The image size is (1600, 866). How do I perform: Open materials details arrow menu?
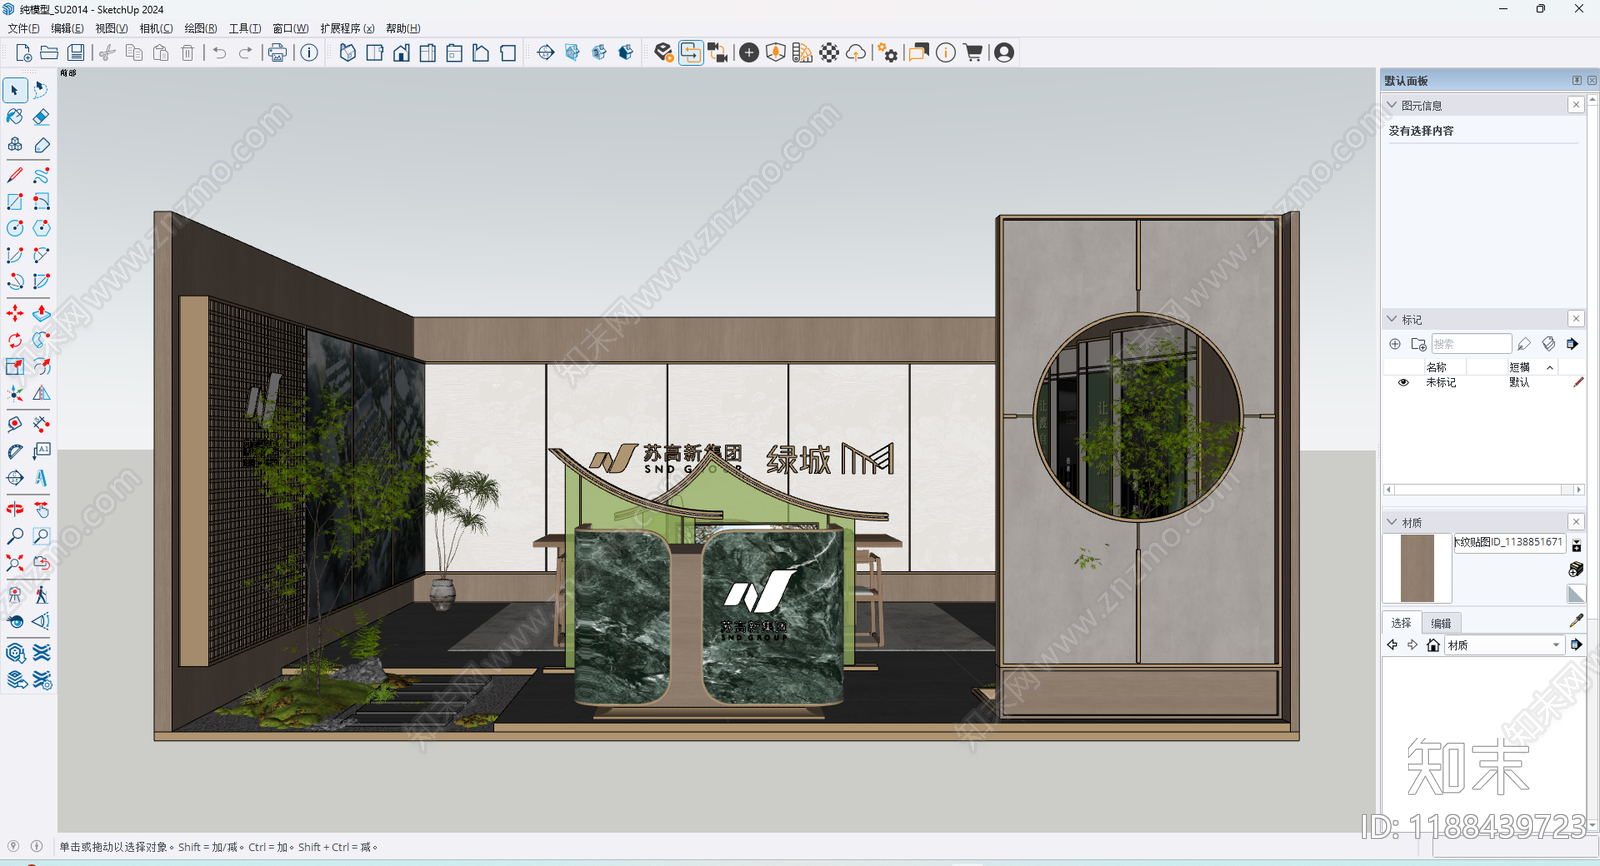(1576, 645)
